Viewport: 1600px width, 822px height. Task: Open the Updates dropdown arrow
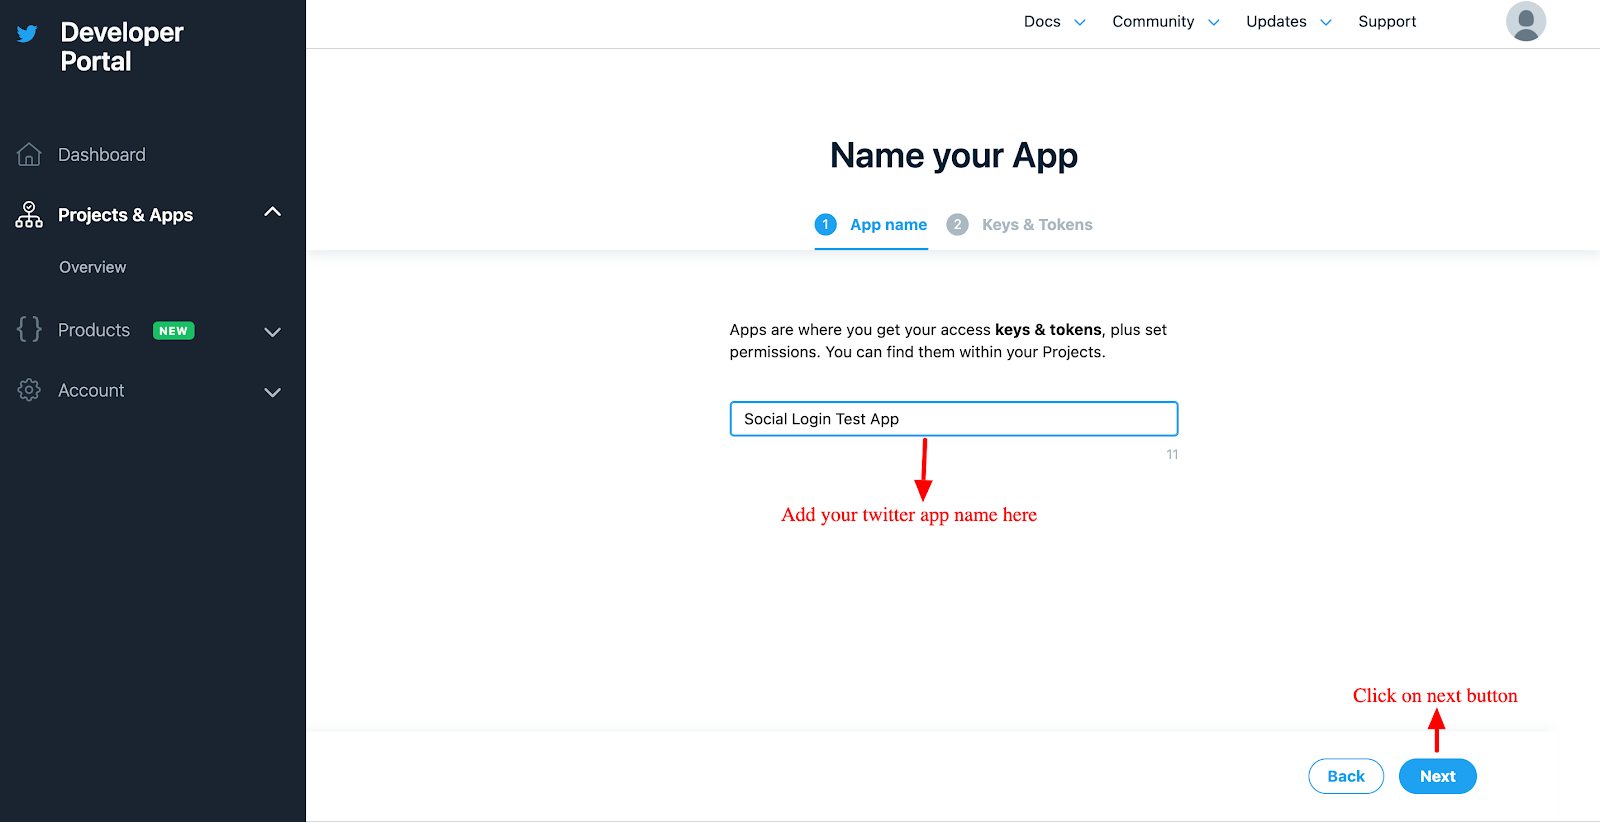[x=1326, y=23]
